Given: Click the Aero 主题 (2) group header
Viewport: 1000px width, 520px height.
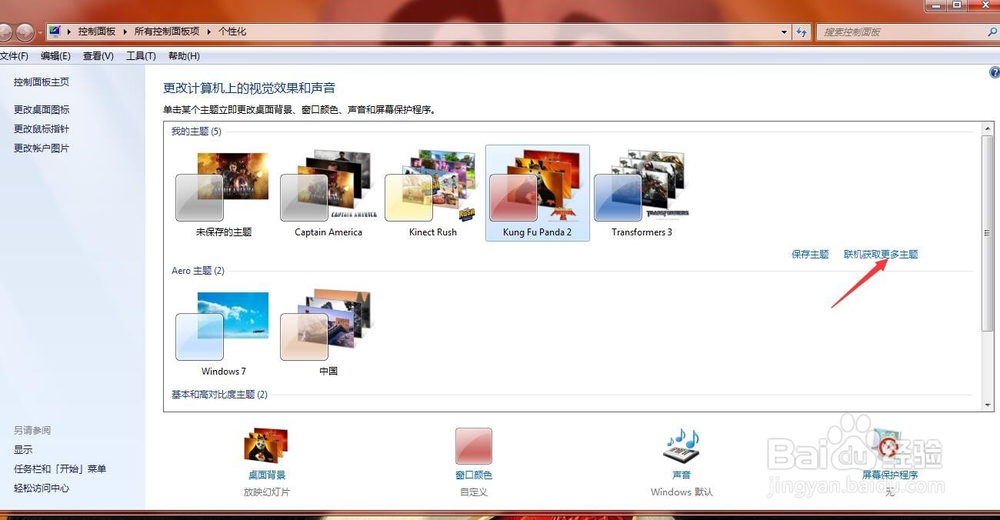Looking at the screenshot, I should (198, 271).
